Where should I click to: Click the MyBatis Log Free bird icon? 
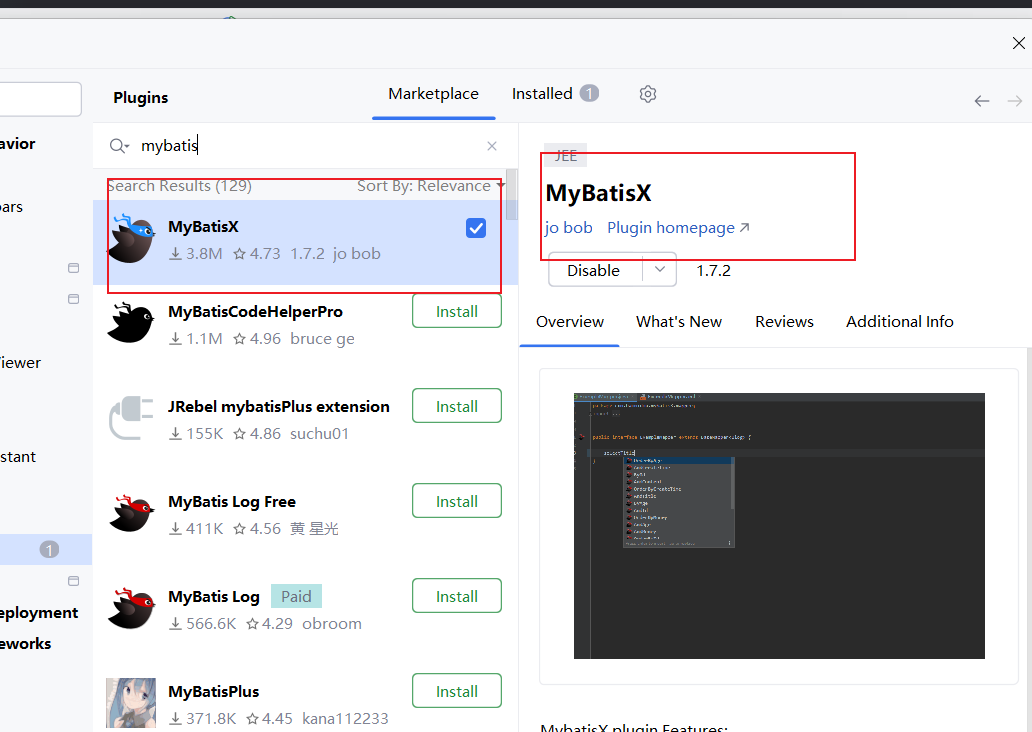[x=131, y=514]
